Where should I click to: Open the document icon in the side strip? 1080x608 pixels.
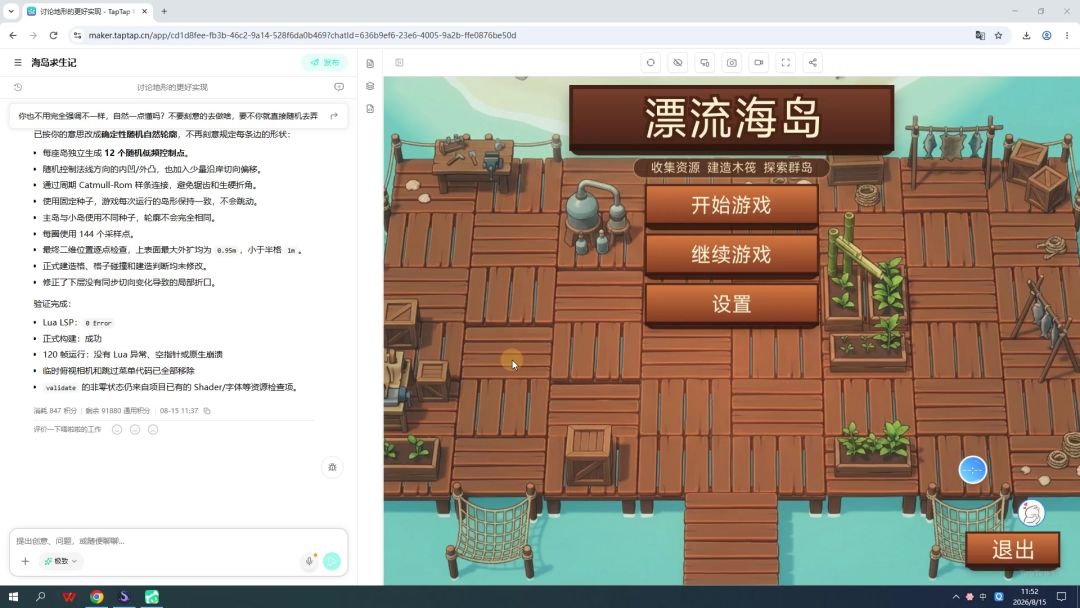(370, 63)
